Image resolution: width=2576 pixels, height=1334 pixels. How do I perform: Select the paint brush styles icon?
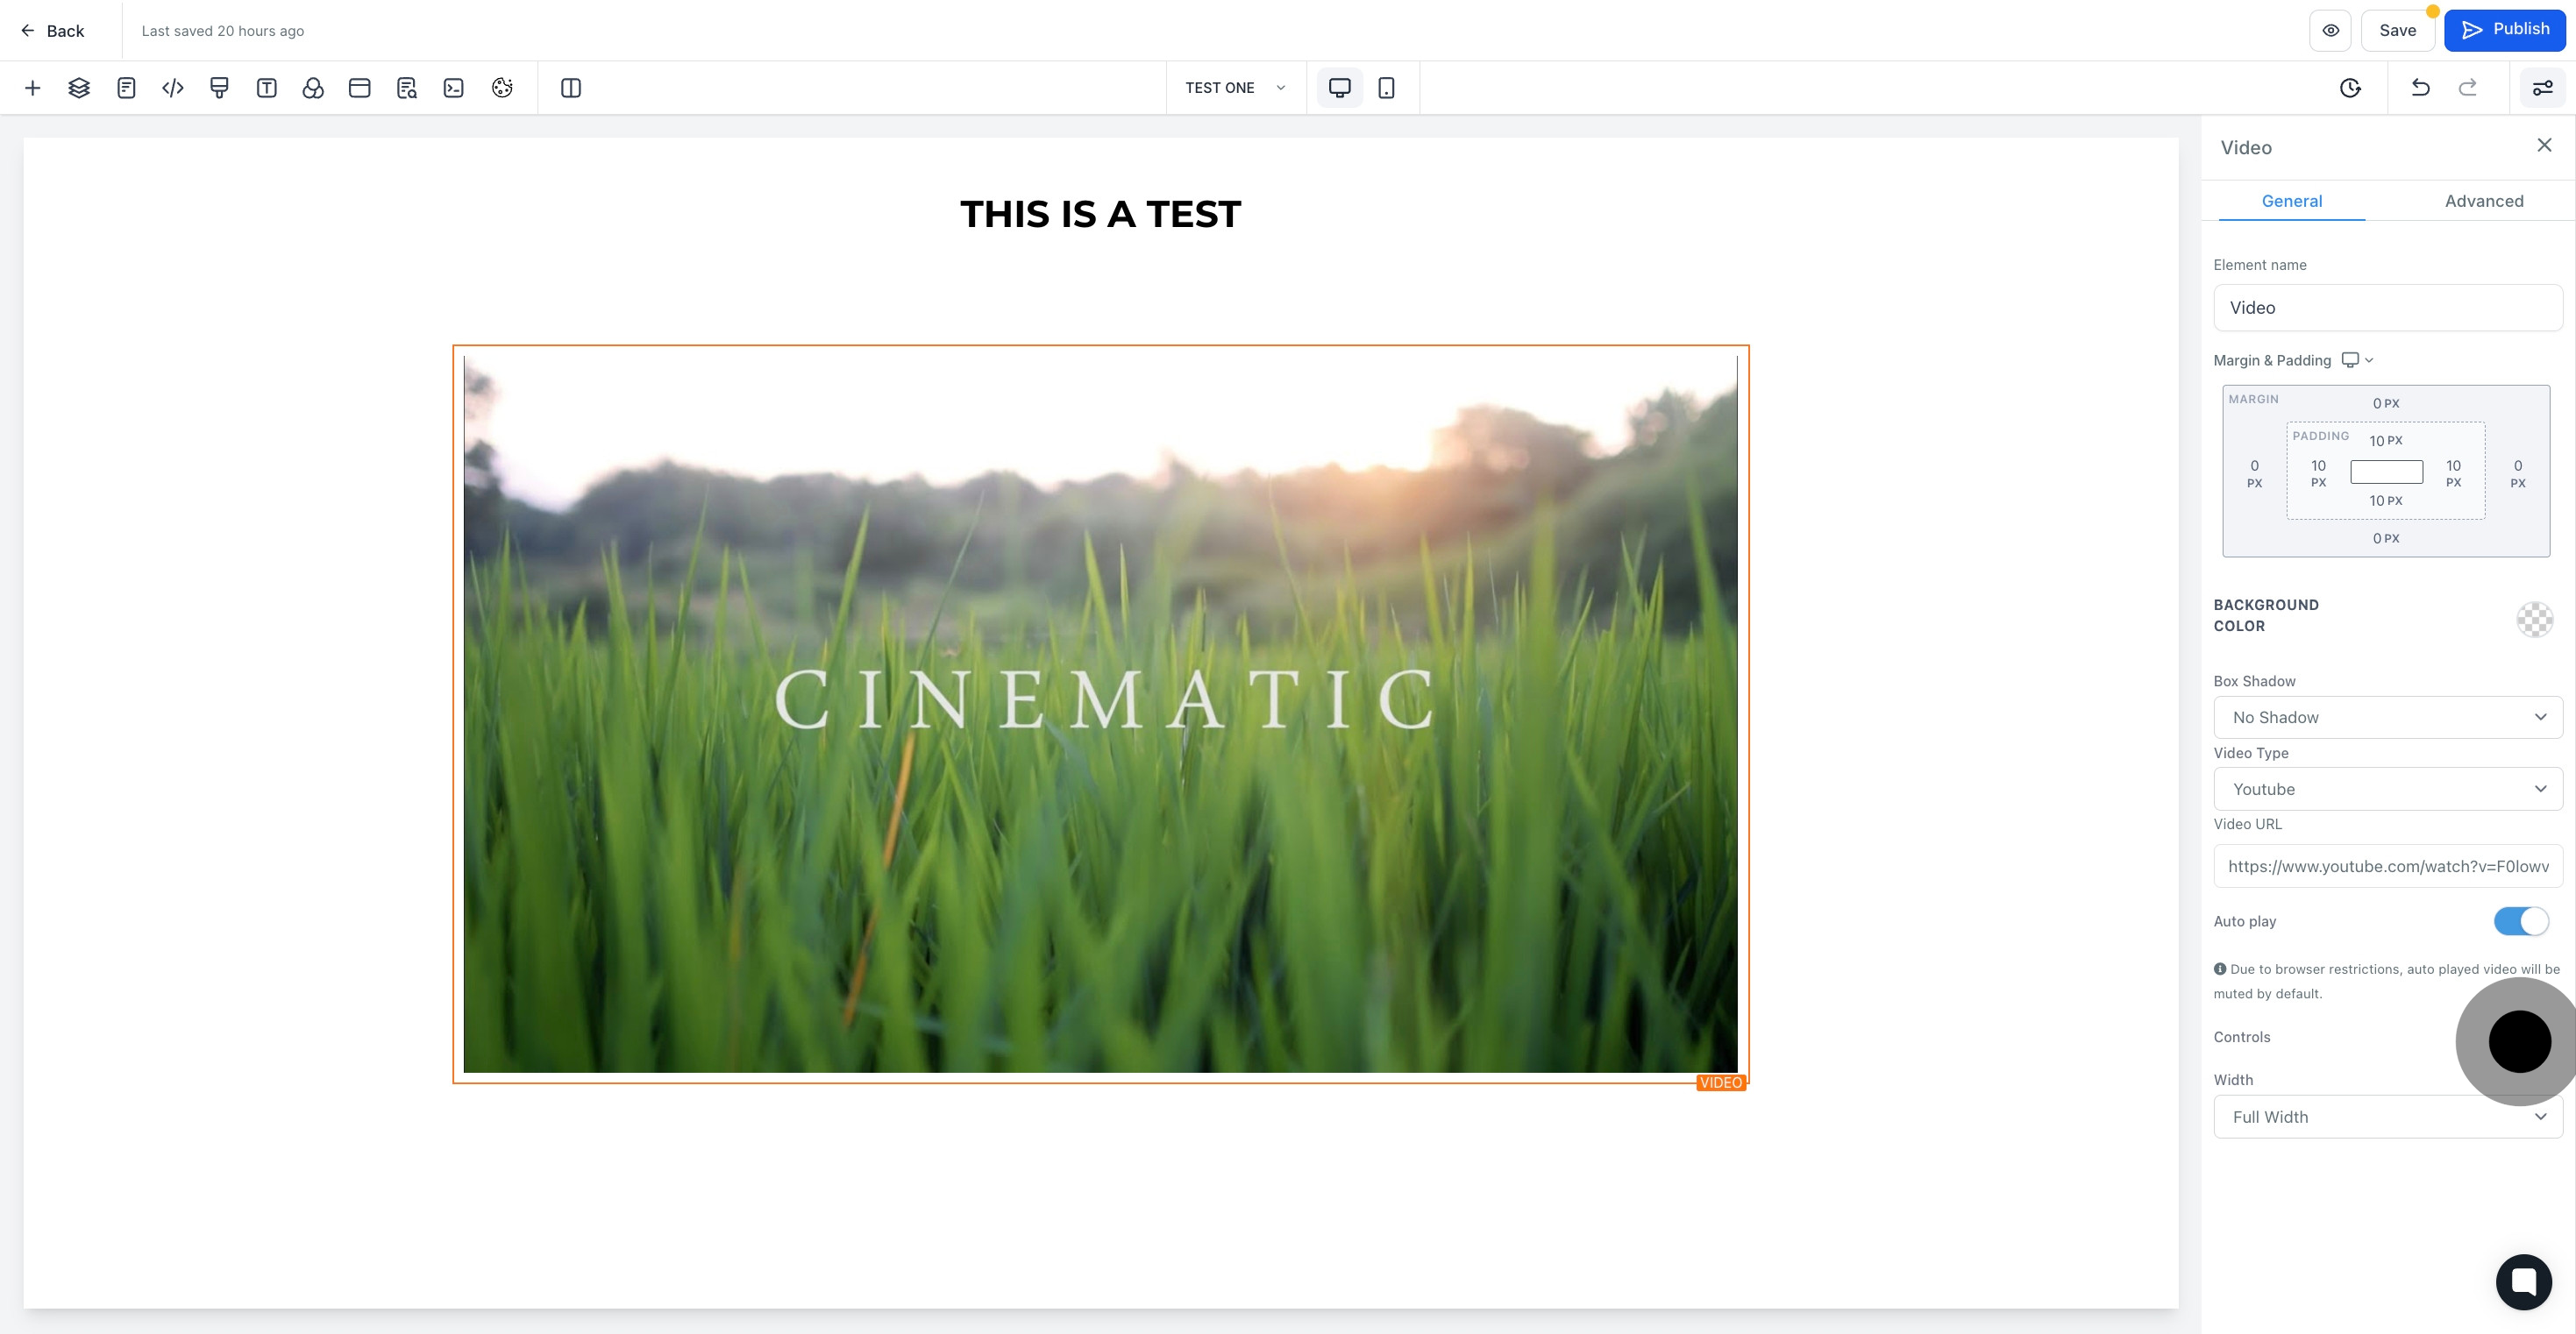tap(219, 88)
